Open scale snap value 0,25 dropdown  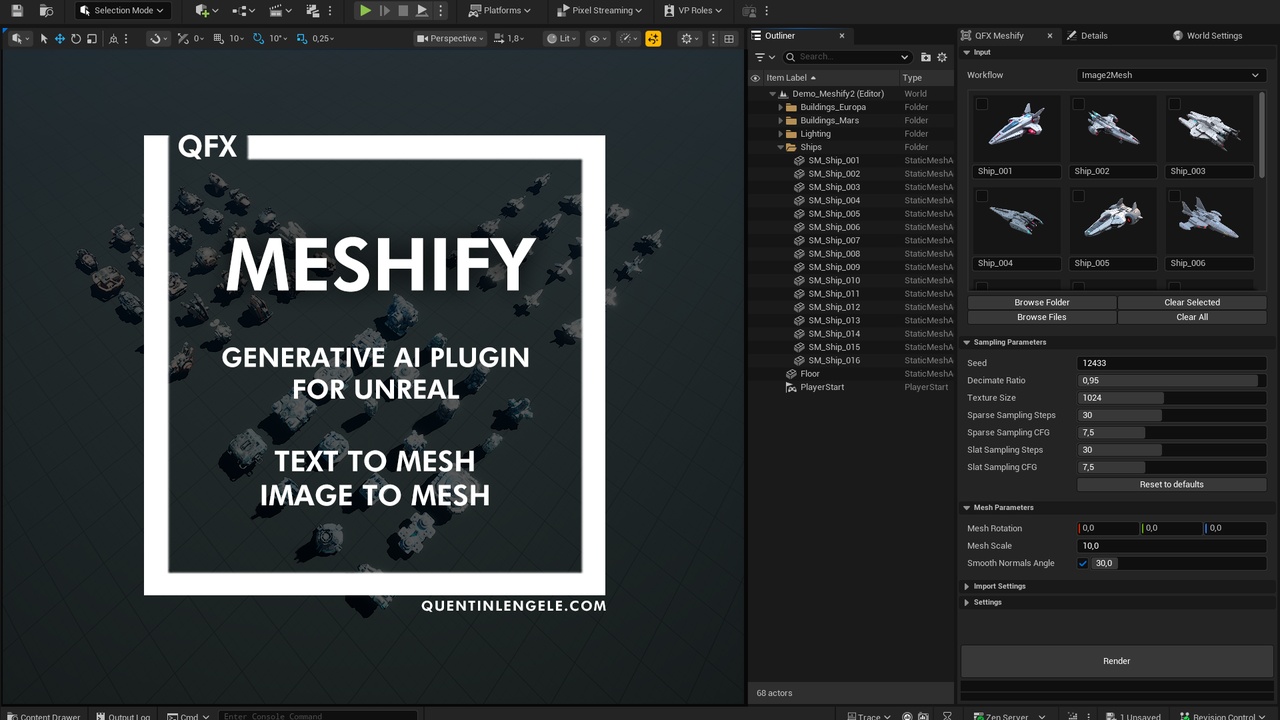[323, 38]
